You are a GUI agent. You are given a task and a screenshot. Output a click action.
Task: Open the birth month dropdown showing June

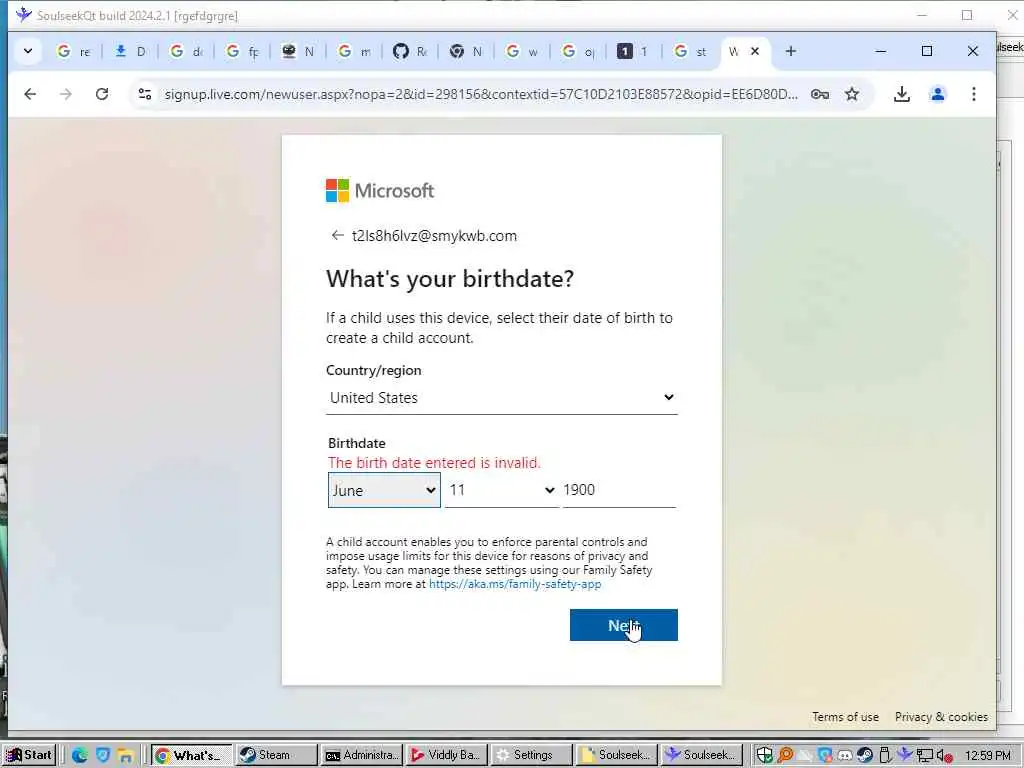pyautogui.click(x=384, y=490)
